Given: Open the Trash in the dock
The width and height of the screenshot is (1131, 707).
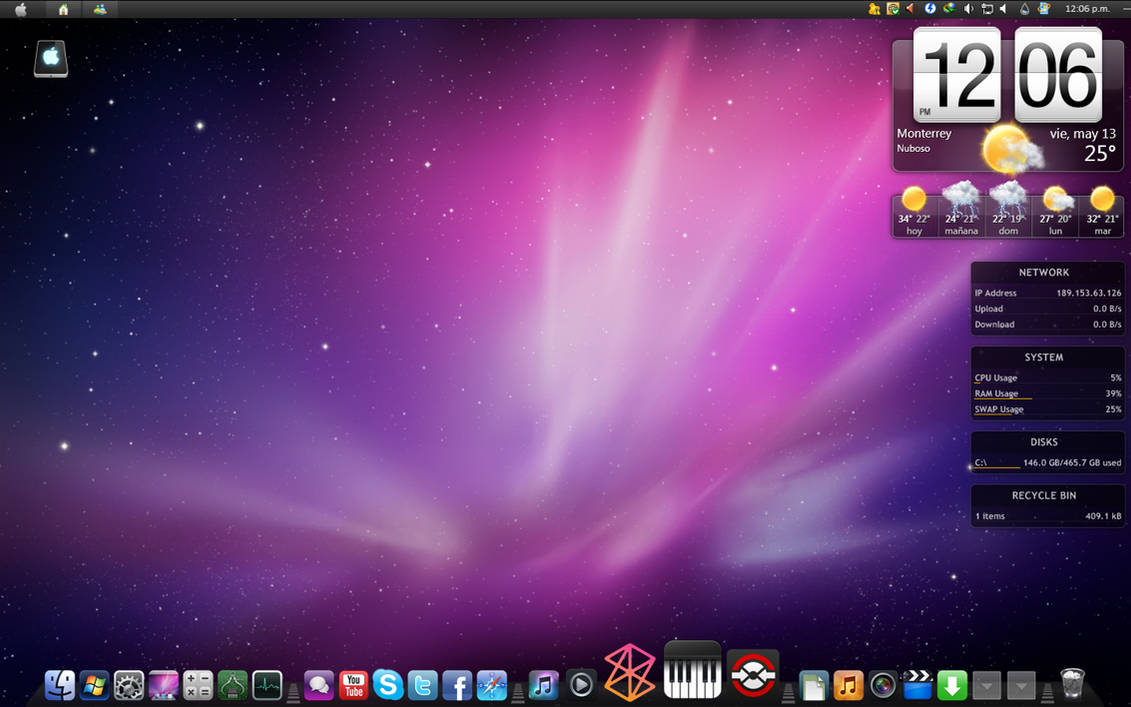Looking at the screenshot, I should tap(1072, 684).
